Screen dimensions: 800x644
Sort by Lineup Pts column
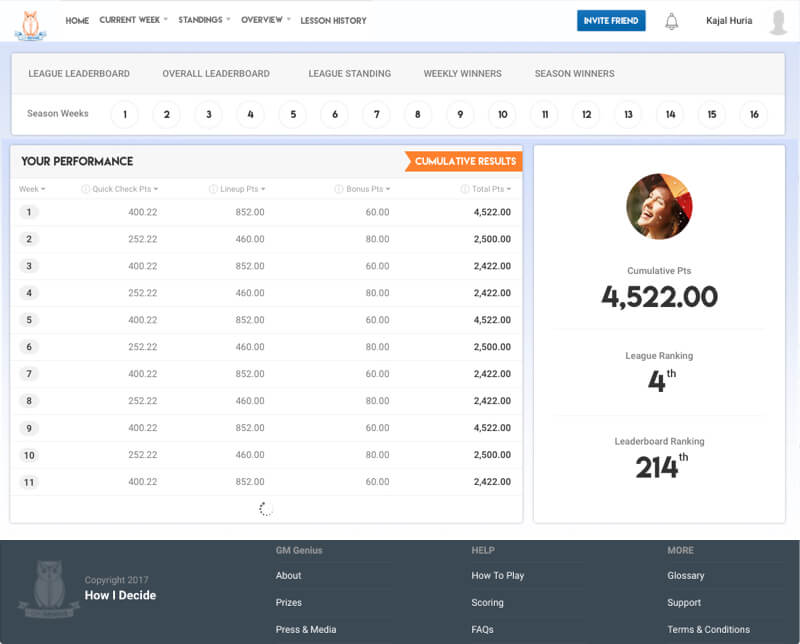click(x=243, y=189)
